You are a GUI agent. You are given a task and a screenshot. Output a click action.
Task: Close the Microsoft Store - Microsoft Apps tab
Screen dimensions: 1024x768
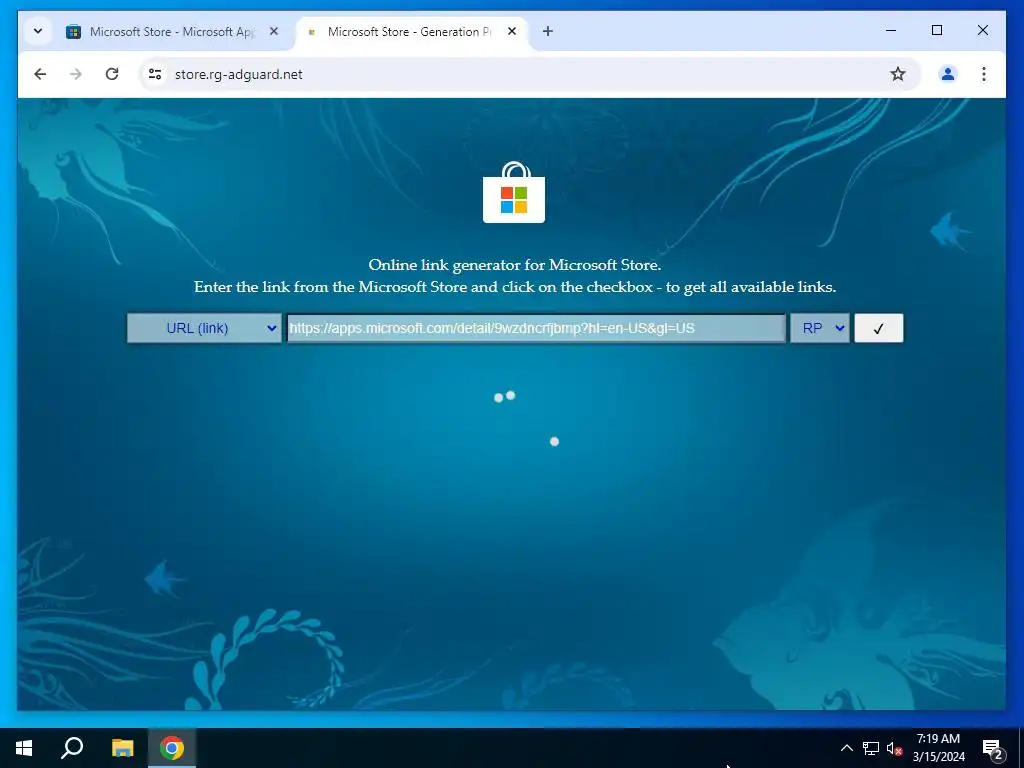274,31
